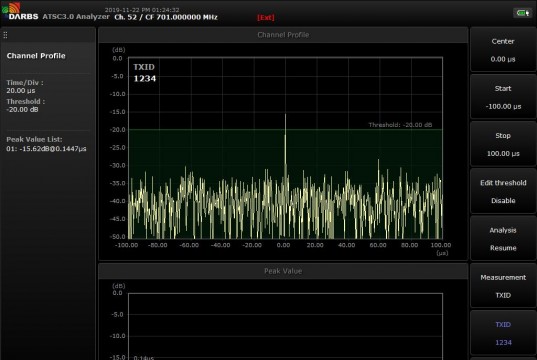Click Time/Div 20.00 µs value
537x360 pixels.
pyautogui.click(x=21, y=91)
